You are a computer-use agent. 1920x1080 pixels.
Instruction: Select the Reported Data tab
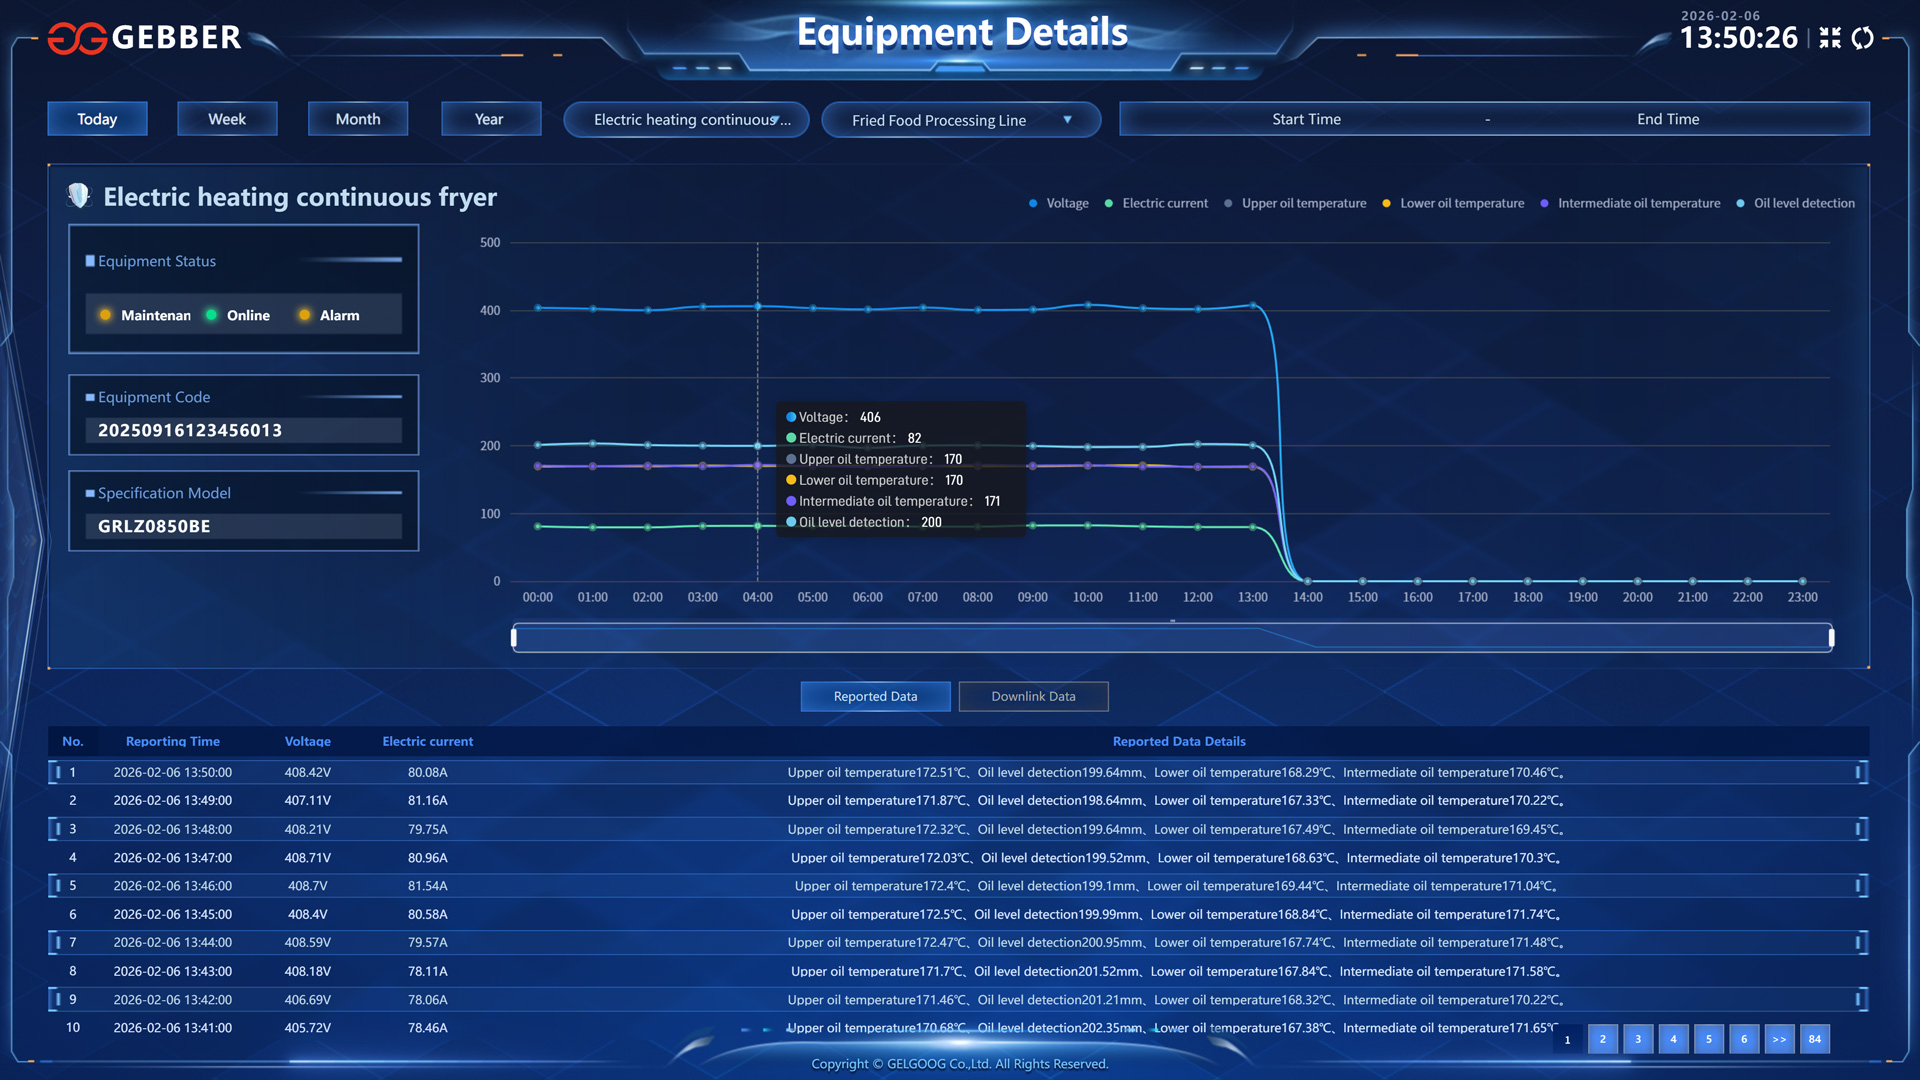tap(875, 697)
